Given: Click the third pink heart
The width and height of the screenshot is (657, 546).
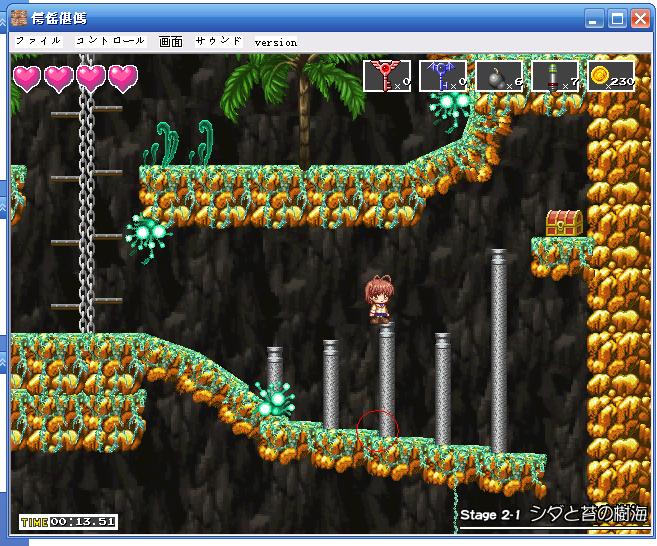Looking at the screenshot, I should click(91, 78).
